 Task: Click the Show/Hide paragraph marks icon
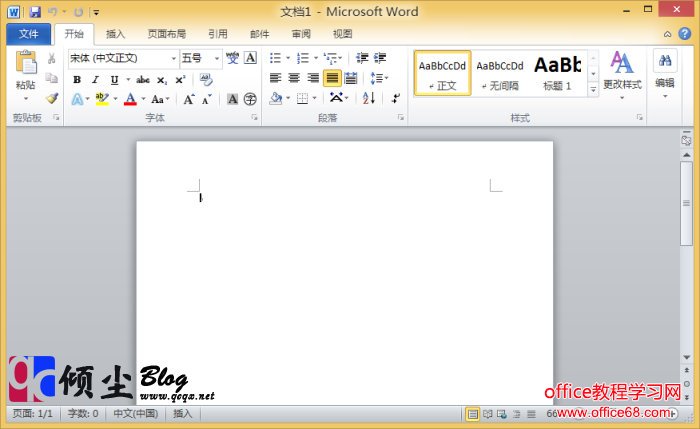396,98
